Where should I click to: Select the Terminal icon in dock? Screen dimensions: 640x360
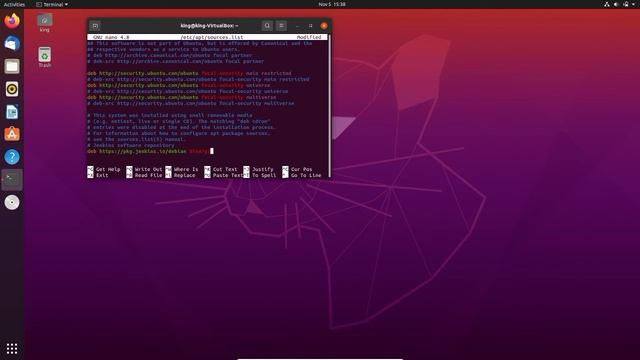(x=12, y=179)
